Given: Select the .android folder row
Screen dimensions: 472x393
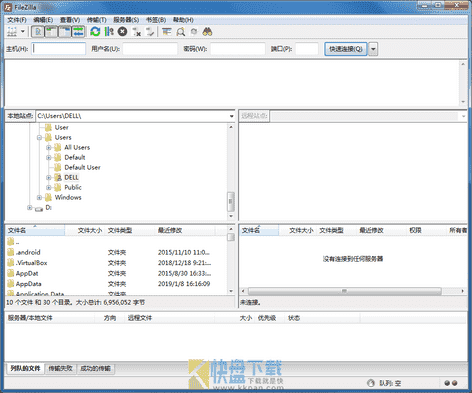Looking at the screenshot, I should [116, 252].
